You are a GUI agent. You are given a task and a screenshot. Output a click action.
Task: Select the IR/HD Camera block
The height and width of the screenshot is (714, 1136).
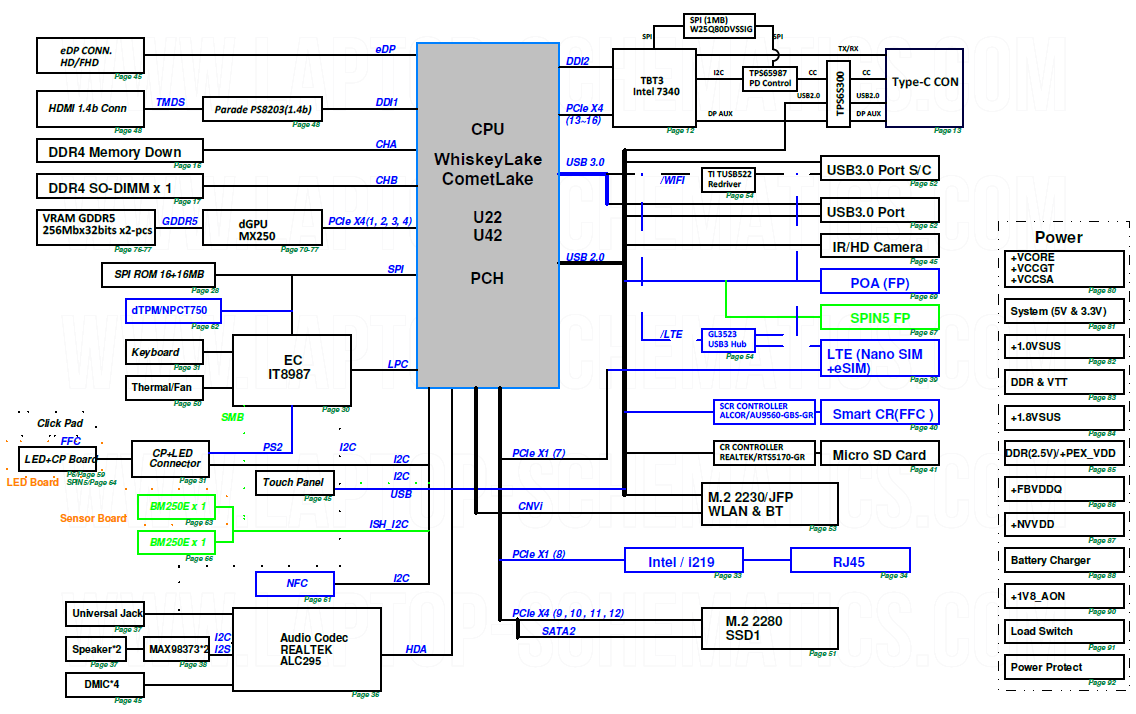tap(880, 246)
